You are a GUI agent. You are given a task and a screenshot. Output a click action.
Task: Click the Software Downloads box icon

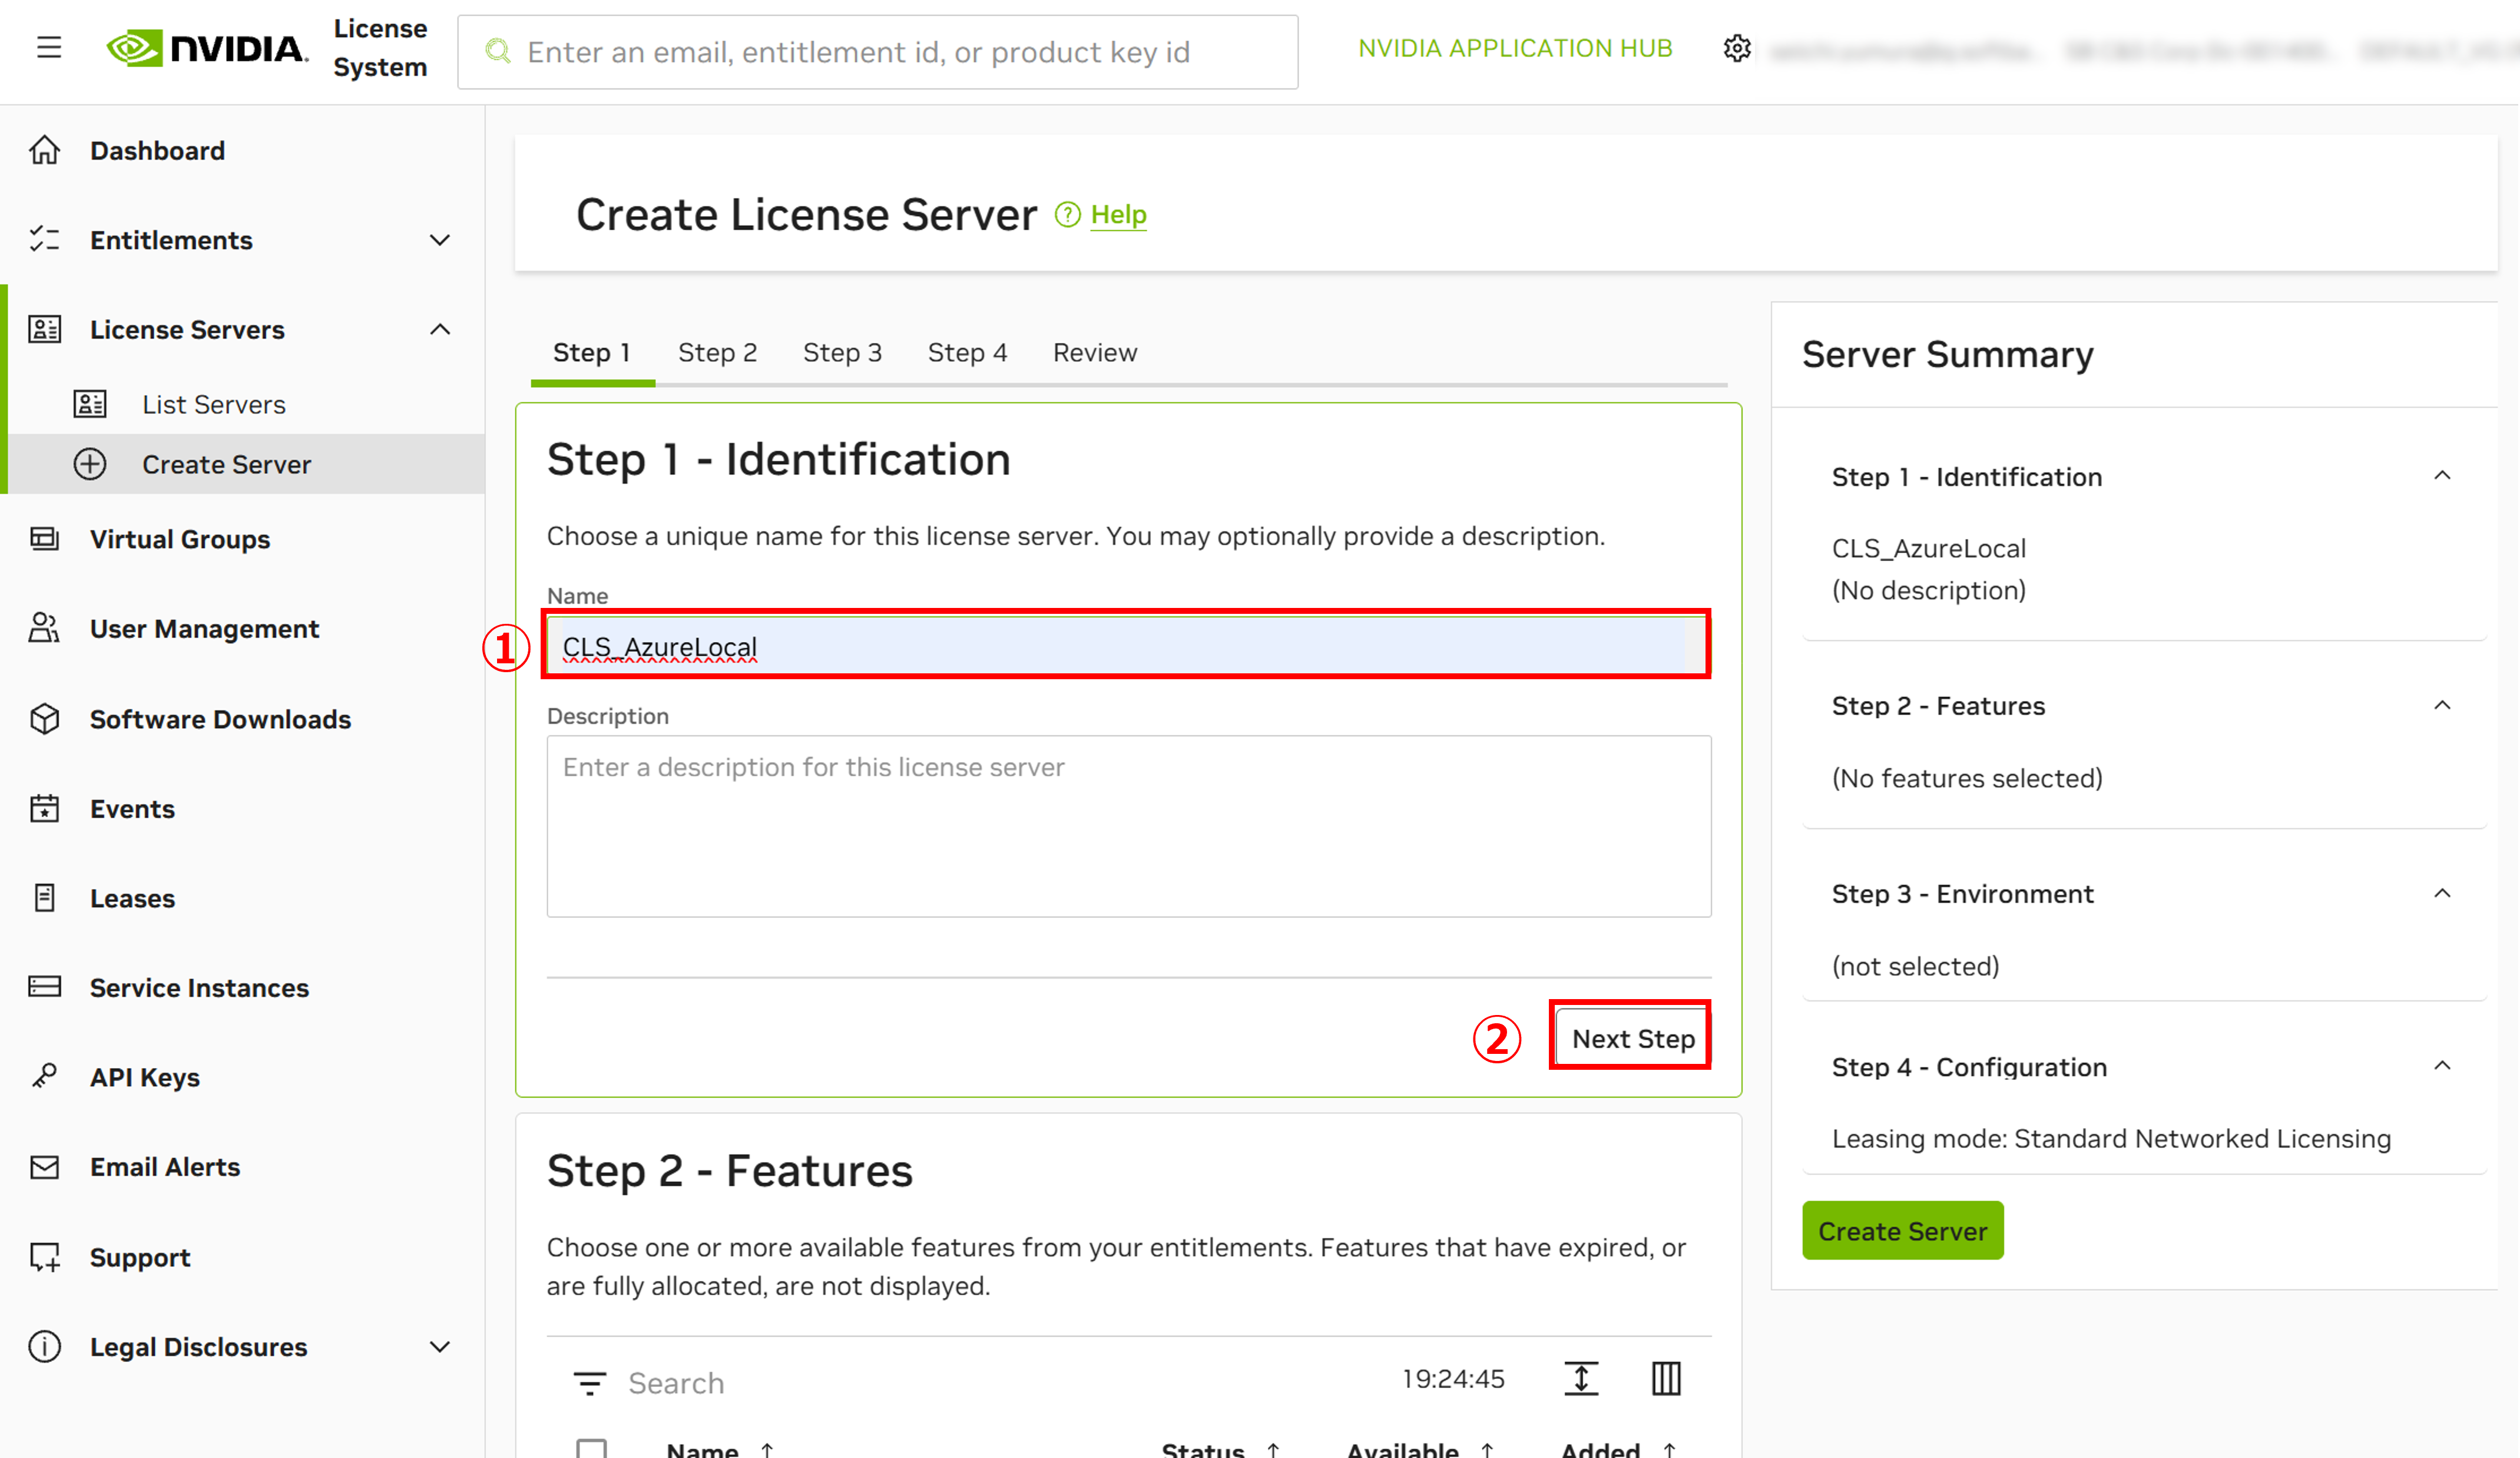pos(45,719)
